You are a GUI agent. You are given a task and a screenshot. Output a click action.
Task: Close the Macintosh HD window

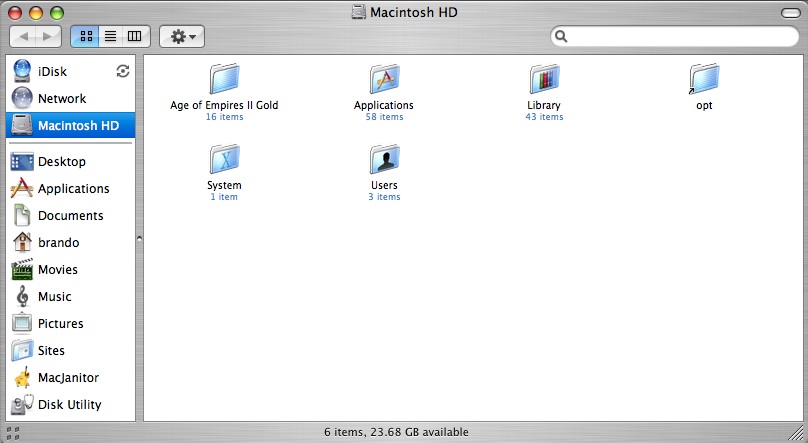pos(15,13)
